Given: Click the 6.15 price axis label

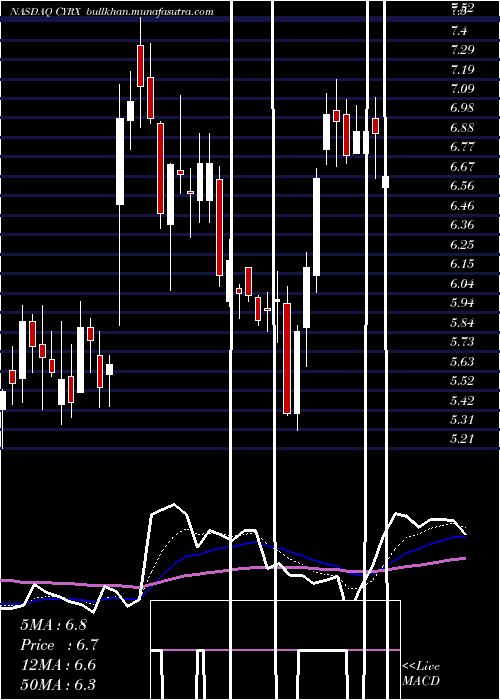Looking at the screenshot, I should click(462, 263).
